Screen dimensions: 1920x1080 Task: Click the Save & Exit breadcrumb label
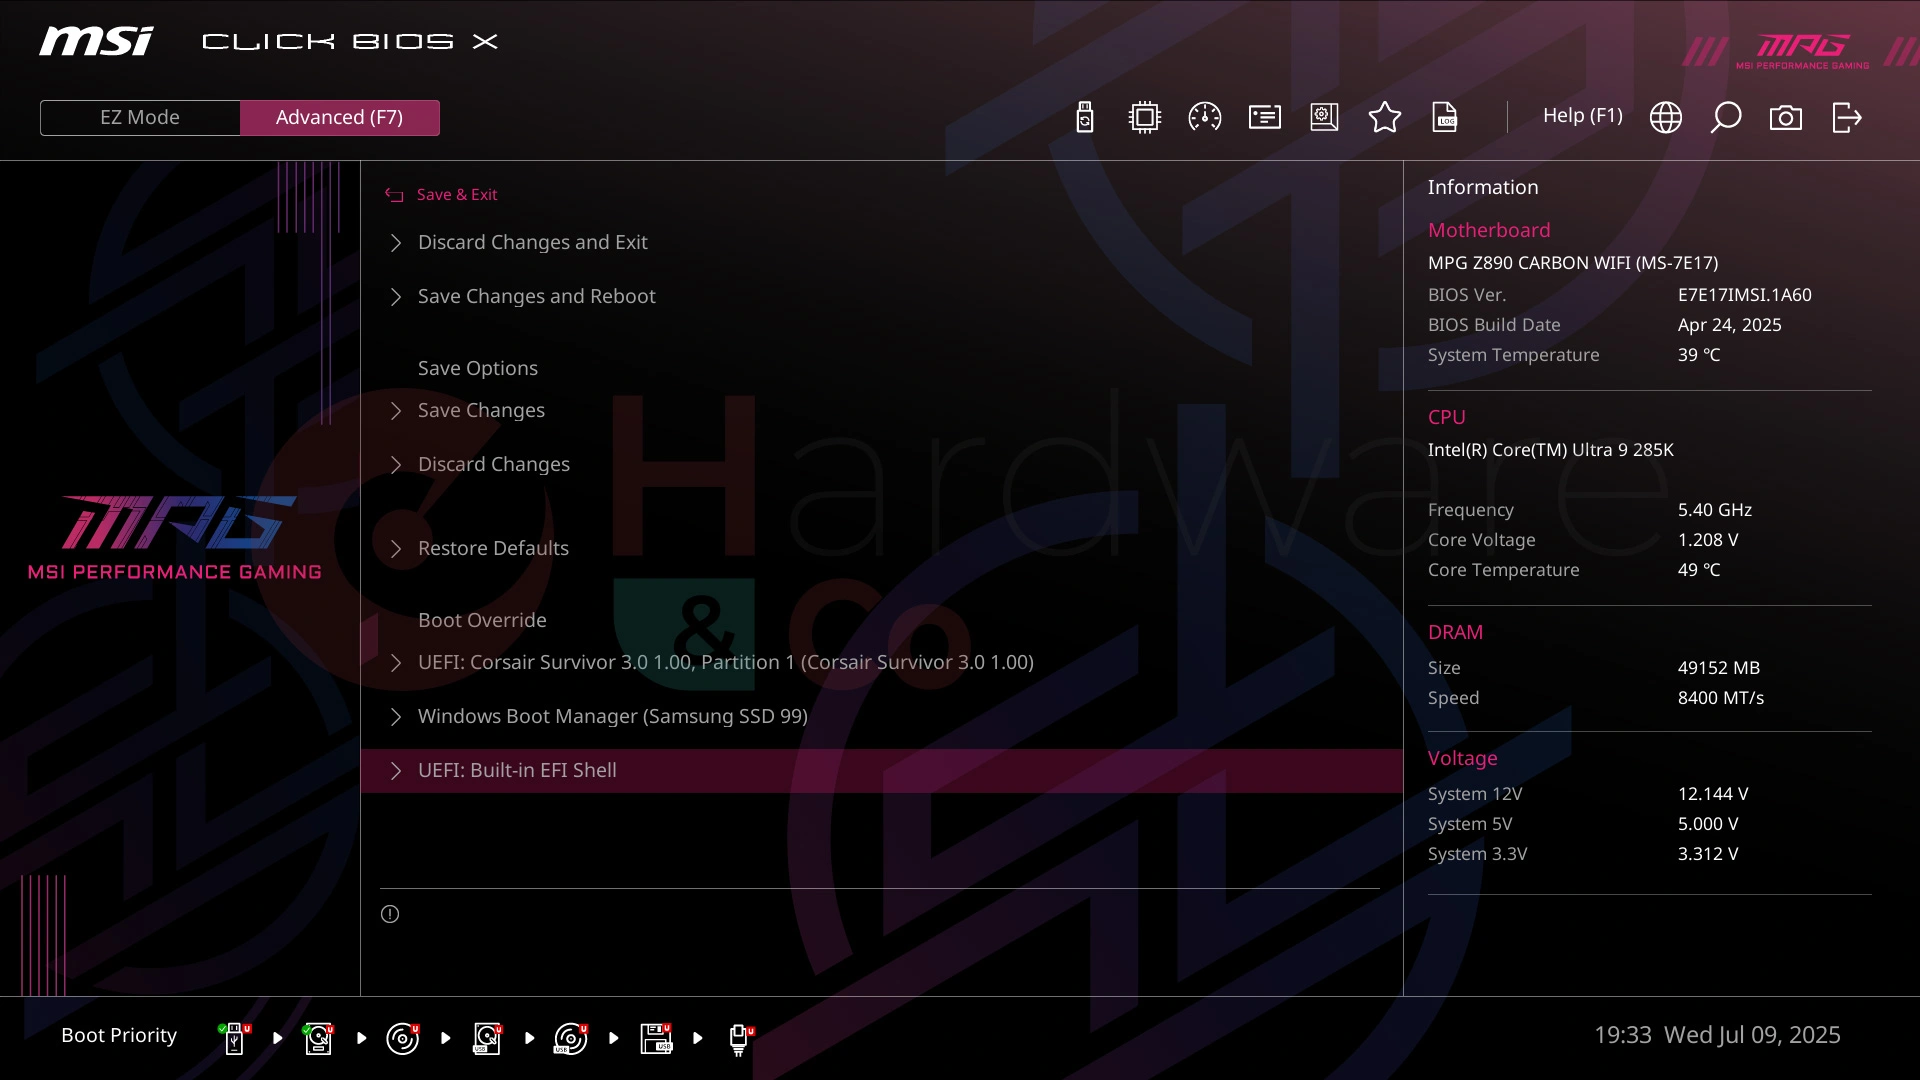click(457, 195)
